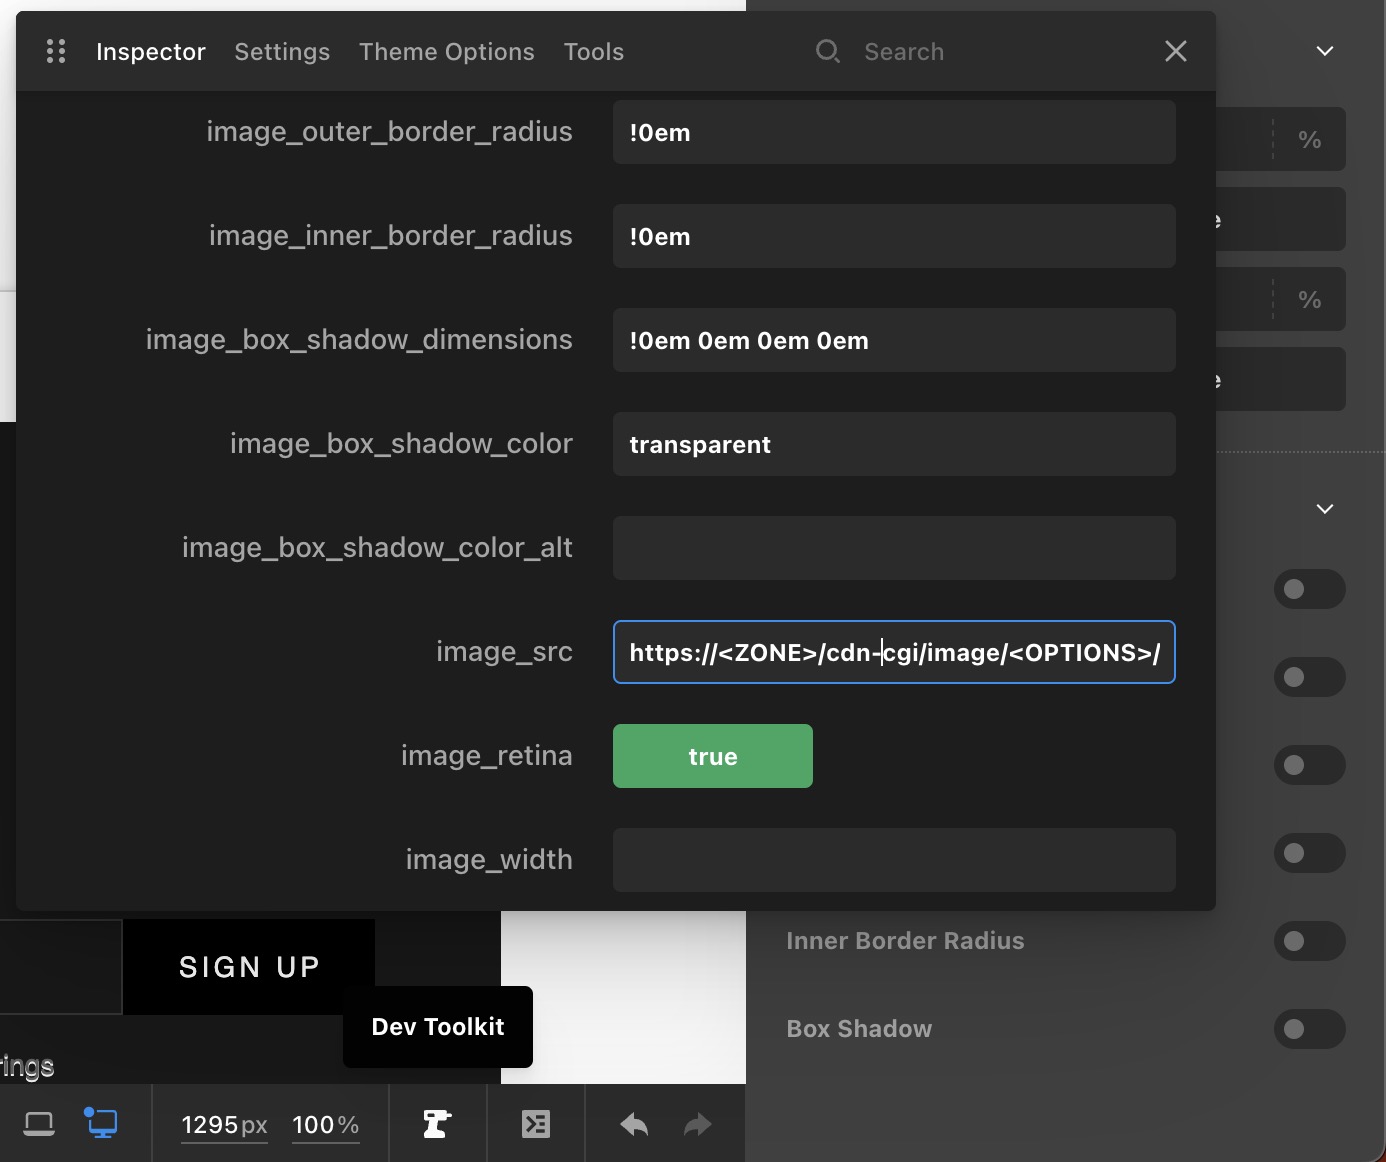
Task: Close the Inspector panel with the X
Action: (x=1175, y=51)
